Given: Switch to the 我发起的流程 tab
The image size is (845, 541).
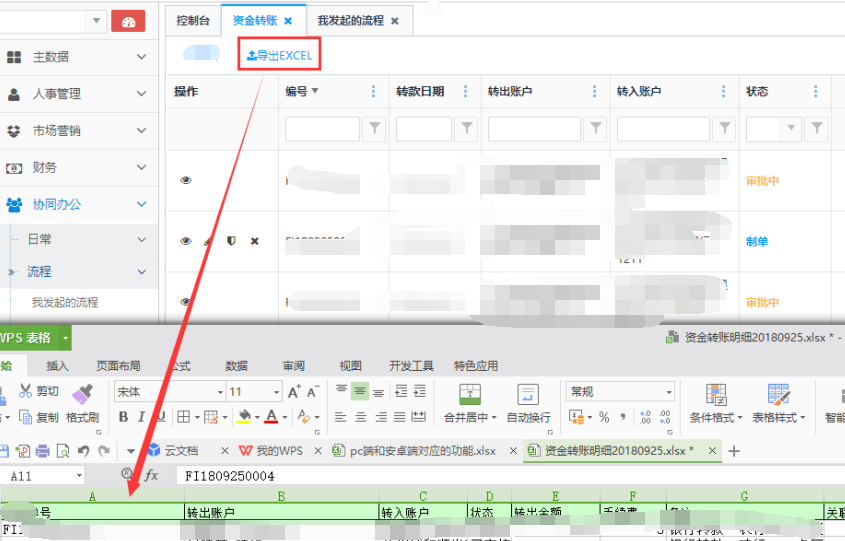Looking at the screenshot, I should [350, 20].
